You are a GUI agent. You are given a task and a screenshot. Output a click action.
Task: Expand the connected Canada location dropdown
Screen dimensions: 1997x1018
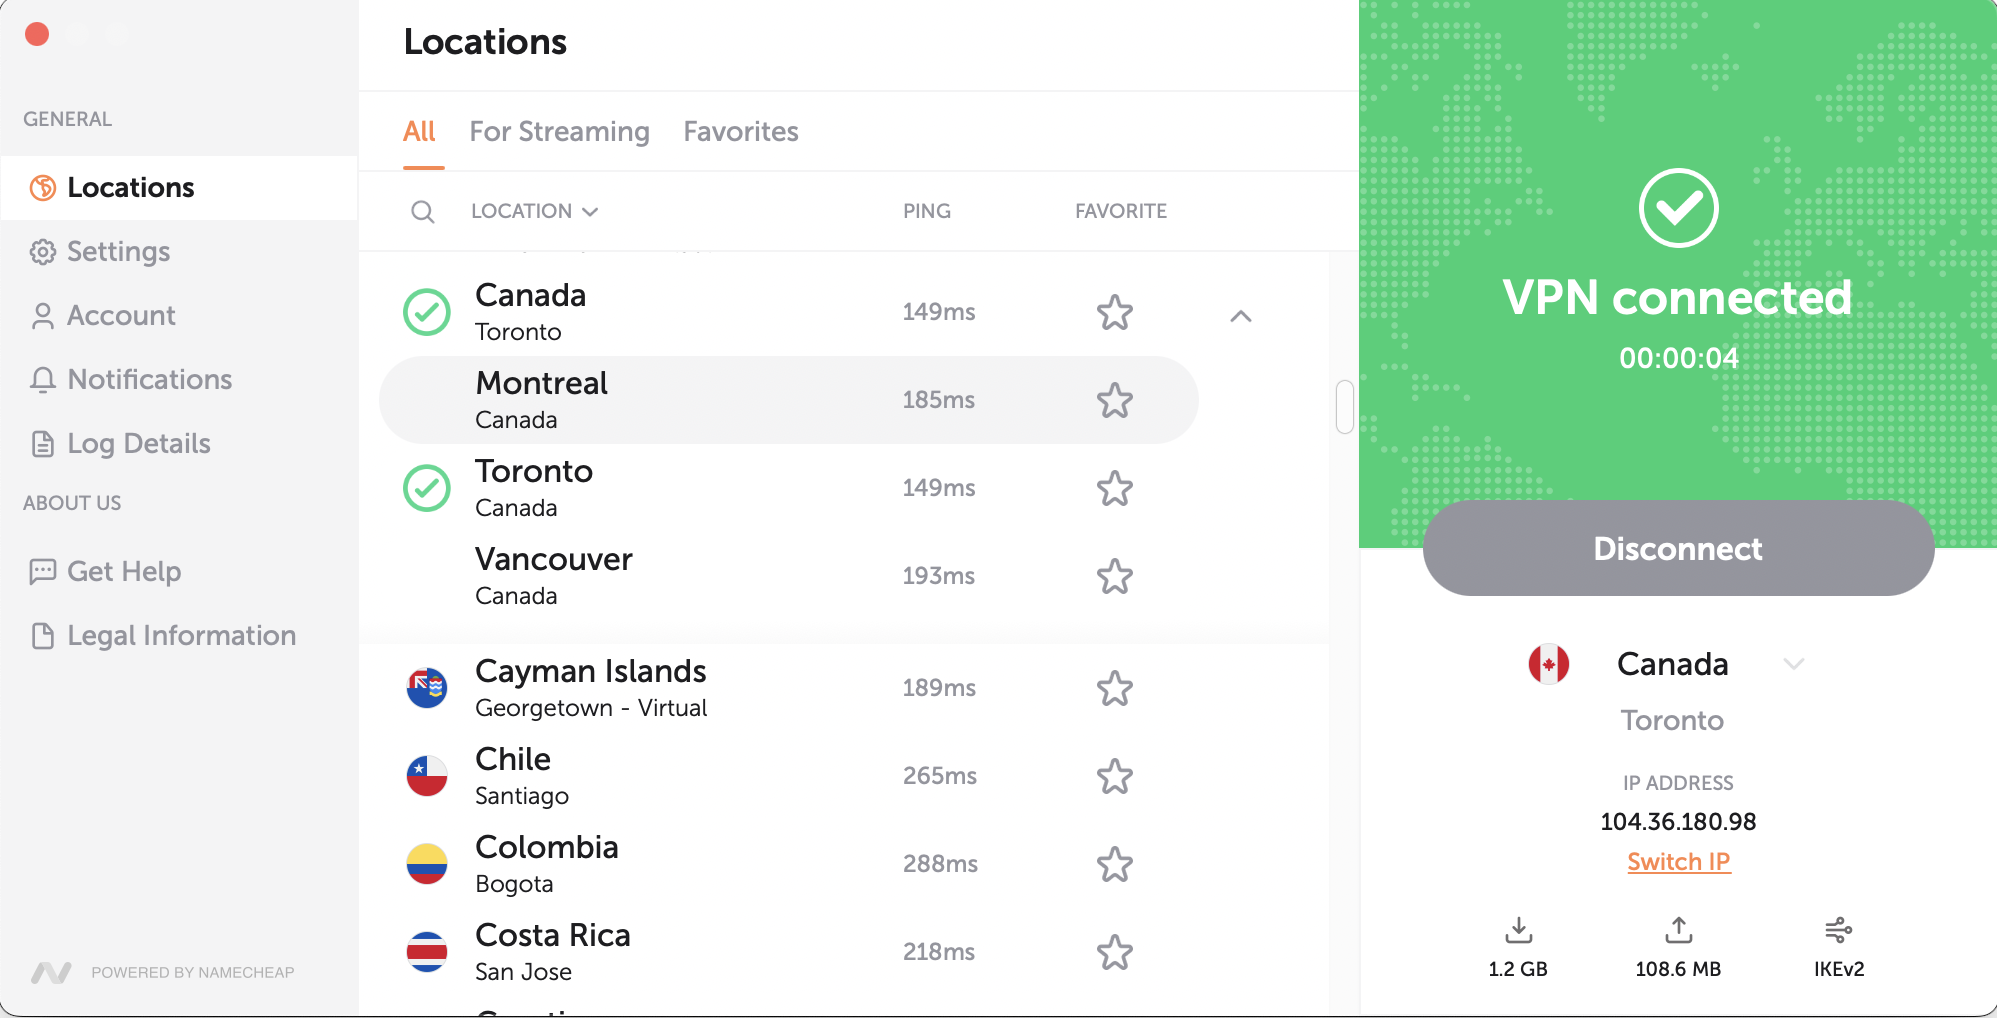click(x=1794, y=664)
